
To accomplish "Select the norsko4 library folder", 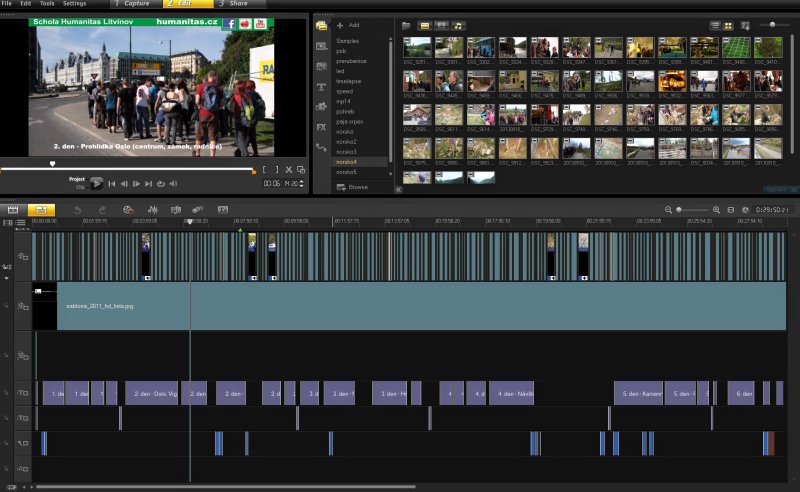I will [x=347, y=161].
